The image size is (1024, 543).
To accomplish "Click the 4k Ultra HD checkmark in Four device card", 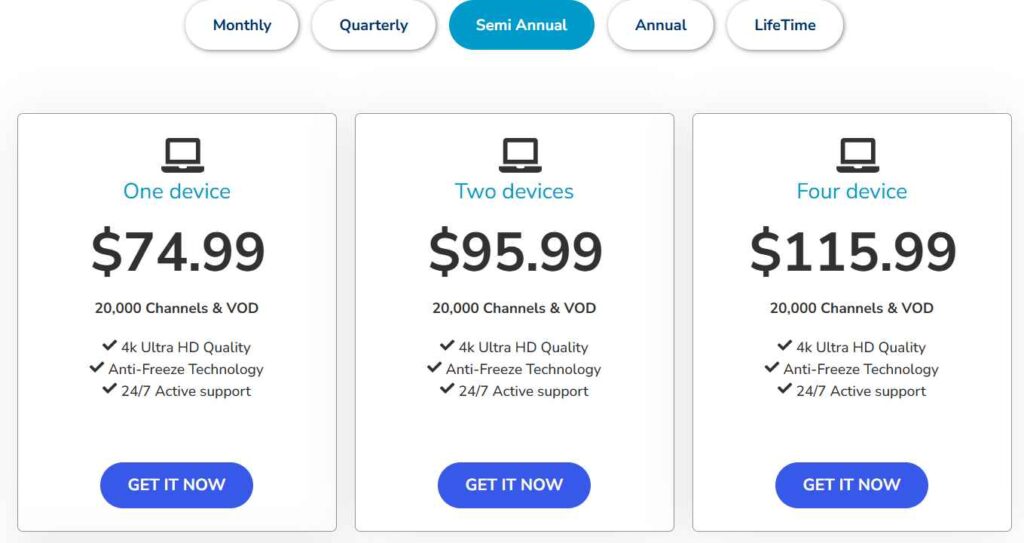I will coord(785,346).
